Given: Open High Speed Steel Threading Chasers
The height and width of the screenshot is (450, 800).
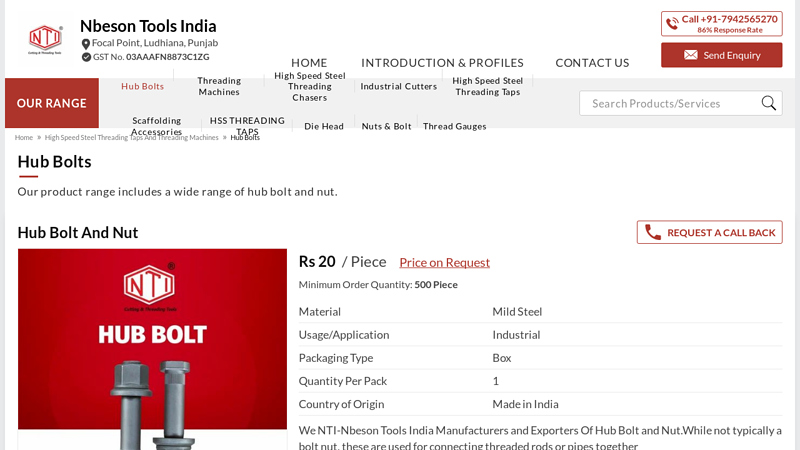Looking at the screenshot, I should pos(310,86).
